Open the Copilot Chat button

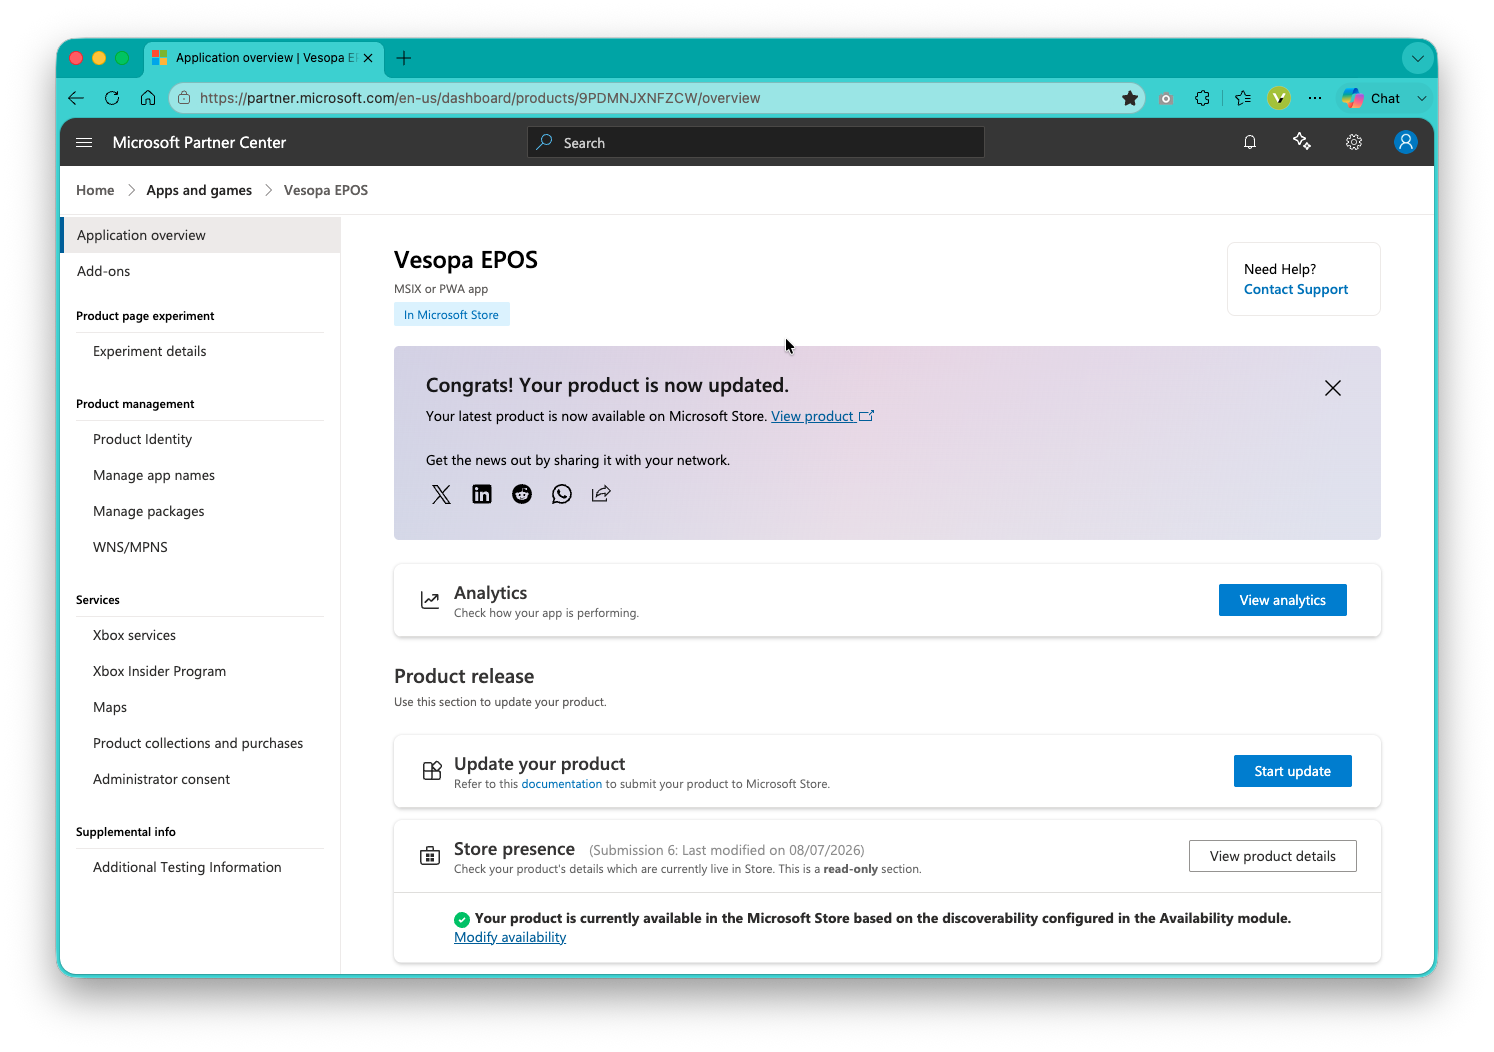[1372, 98]
